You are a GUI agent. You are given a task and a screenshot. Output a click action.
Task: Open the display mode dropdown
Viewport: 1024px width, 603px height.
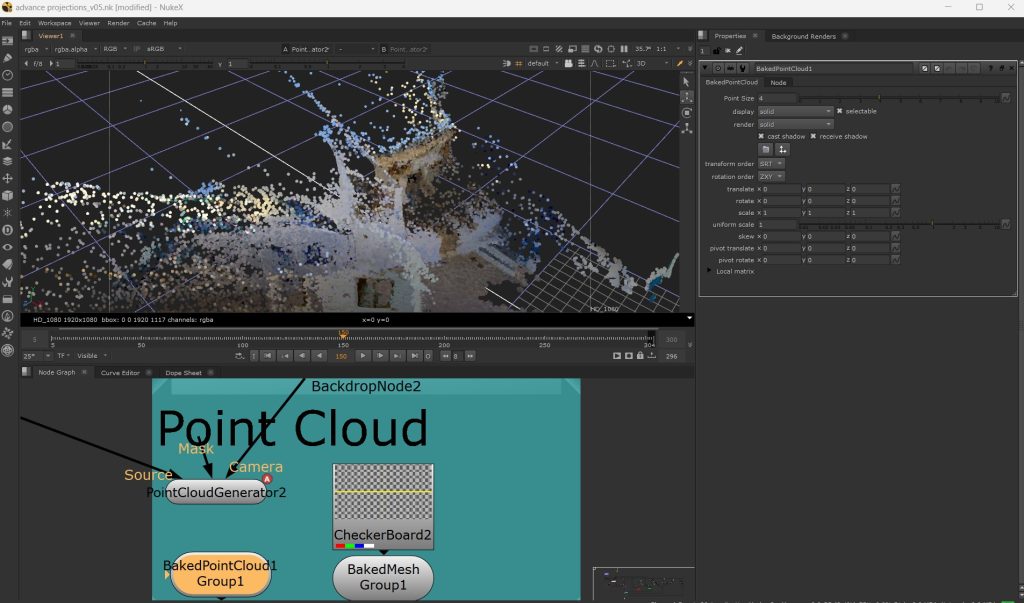tap(795, 111)
